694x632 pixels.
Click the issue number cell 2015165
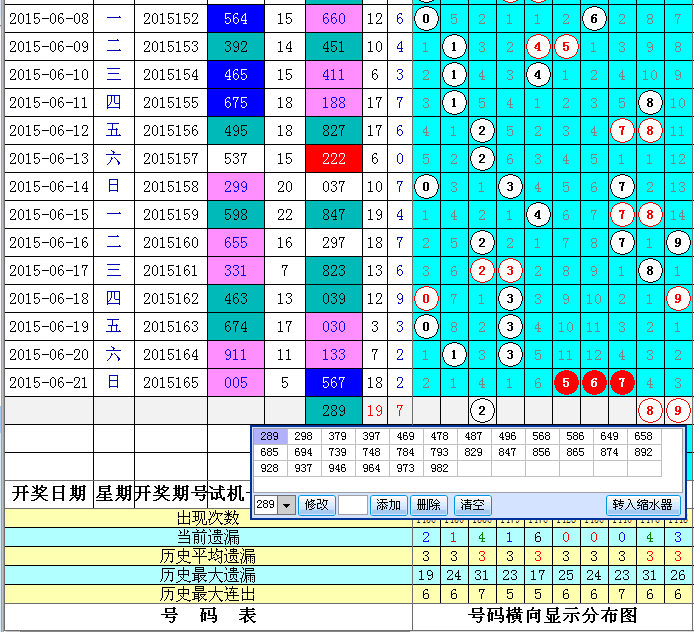pyautogui.click(x=171, y=383)
